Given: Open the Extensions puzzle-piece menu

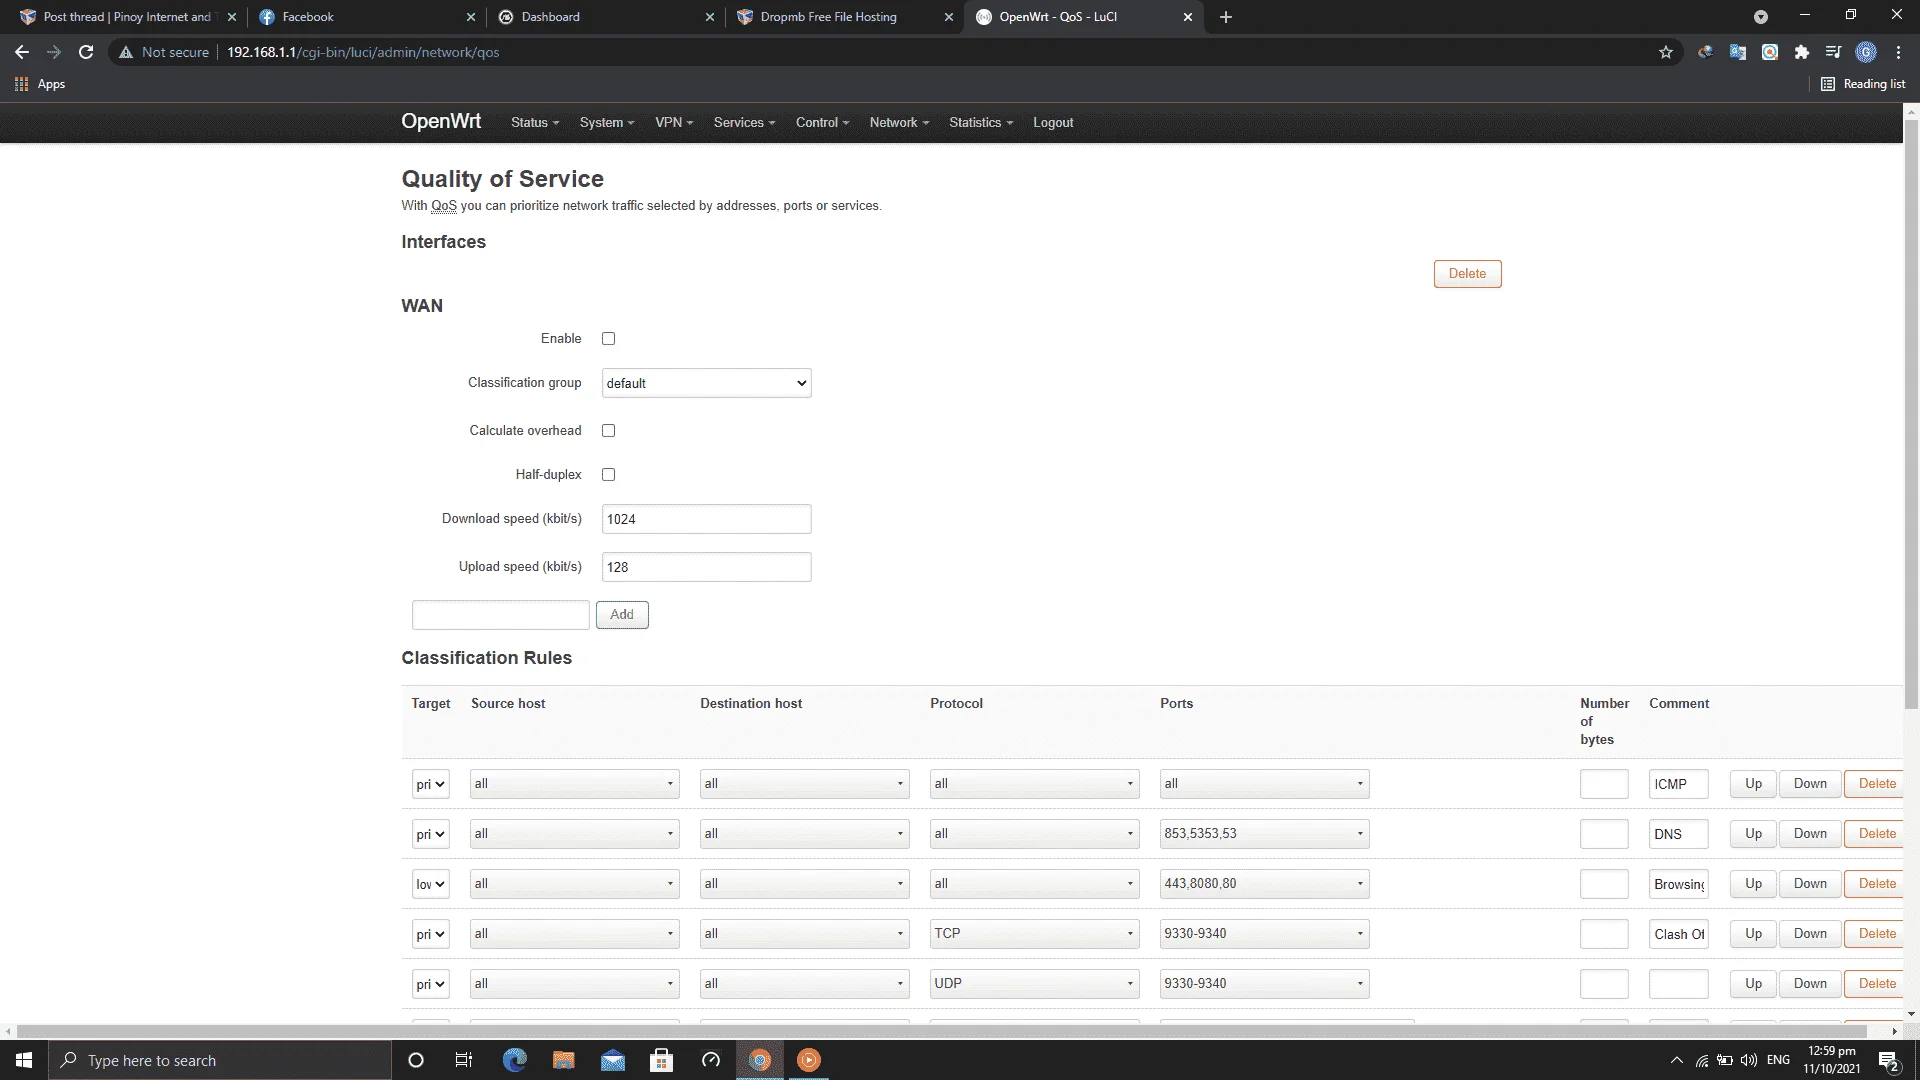Looking at the screenshot, I should pos(1802,52).
